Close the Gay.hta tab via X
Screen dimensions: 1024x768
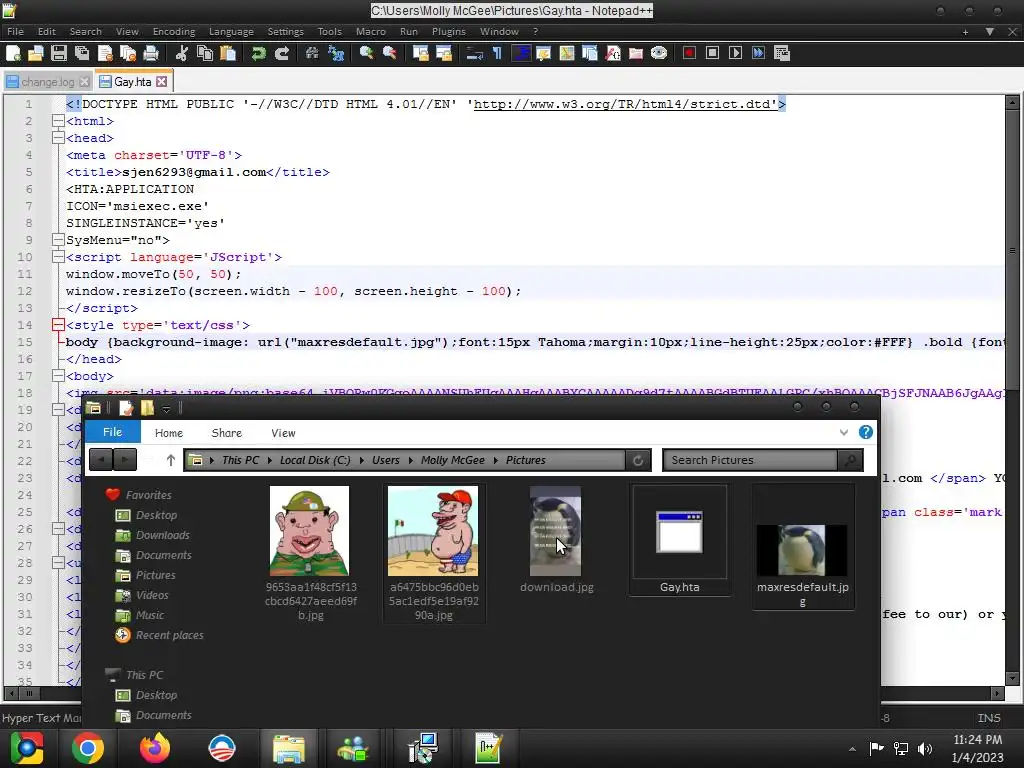[x=161, y=82]
